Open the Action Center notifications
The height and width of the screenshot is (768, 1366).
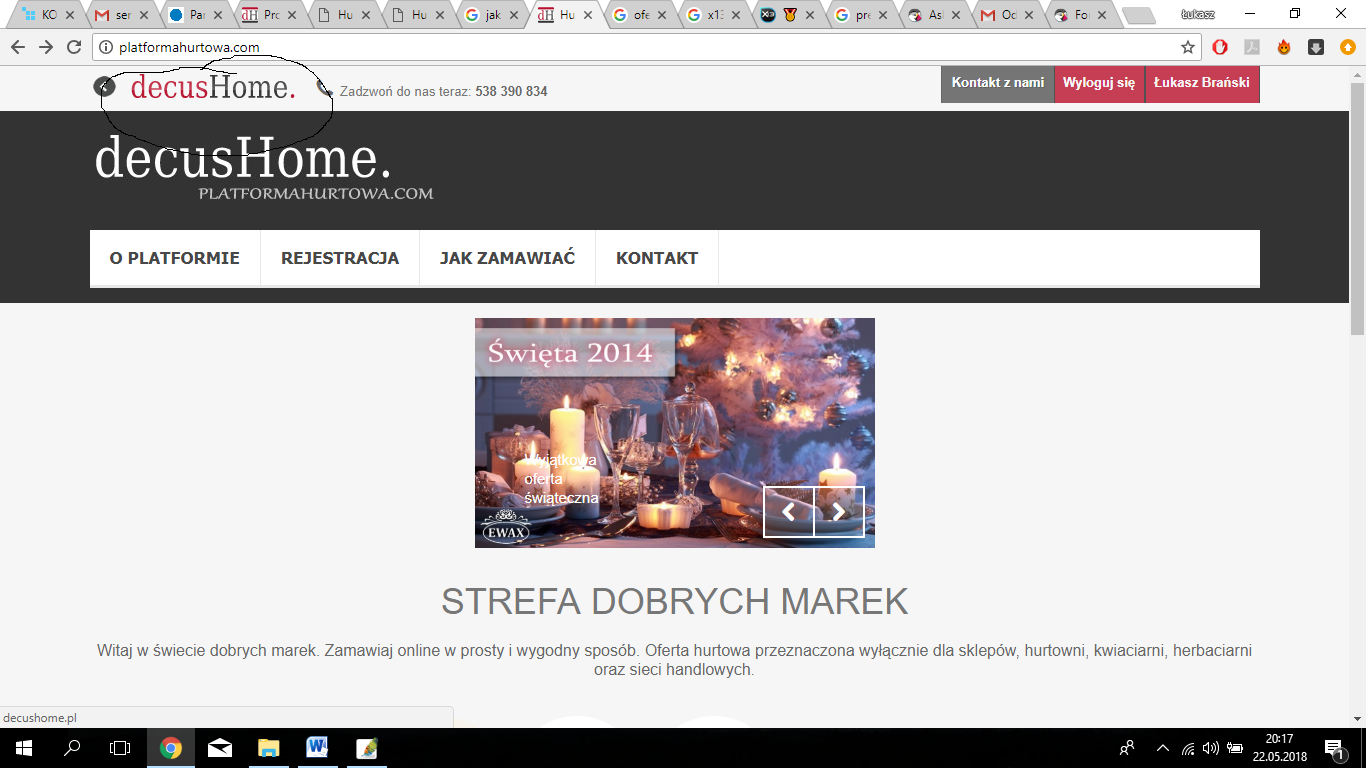pos(1334,747)
